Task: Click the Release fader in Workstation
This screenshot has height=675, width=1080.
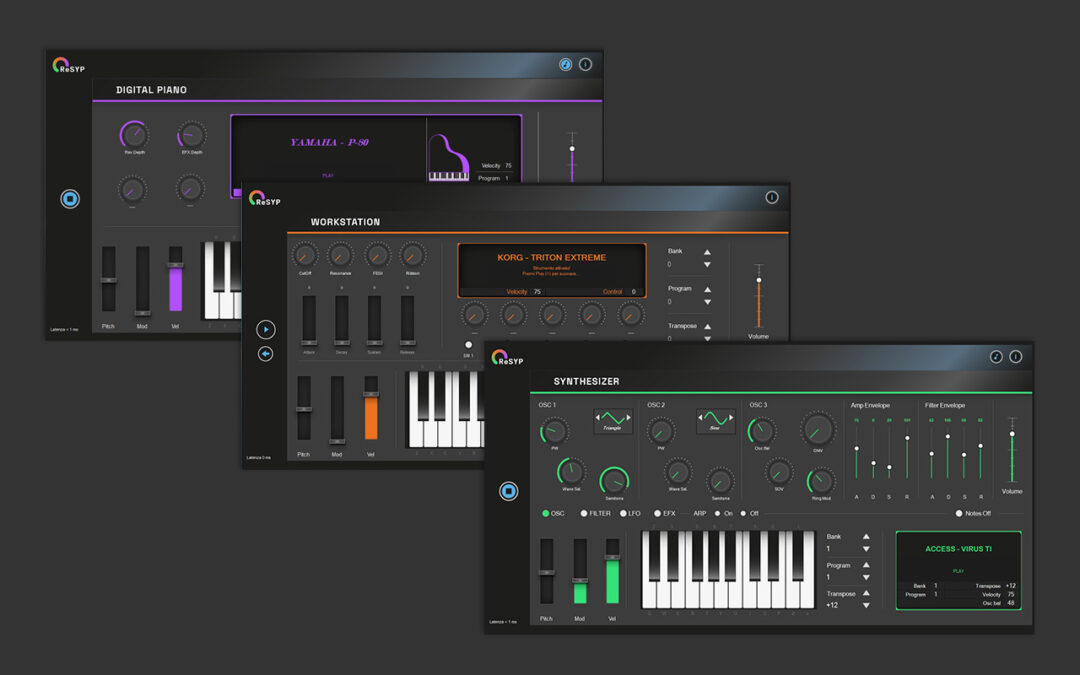Action: click(x=408, y=320)
